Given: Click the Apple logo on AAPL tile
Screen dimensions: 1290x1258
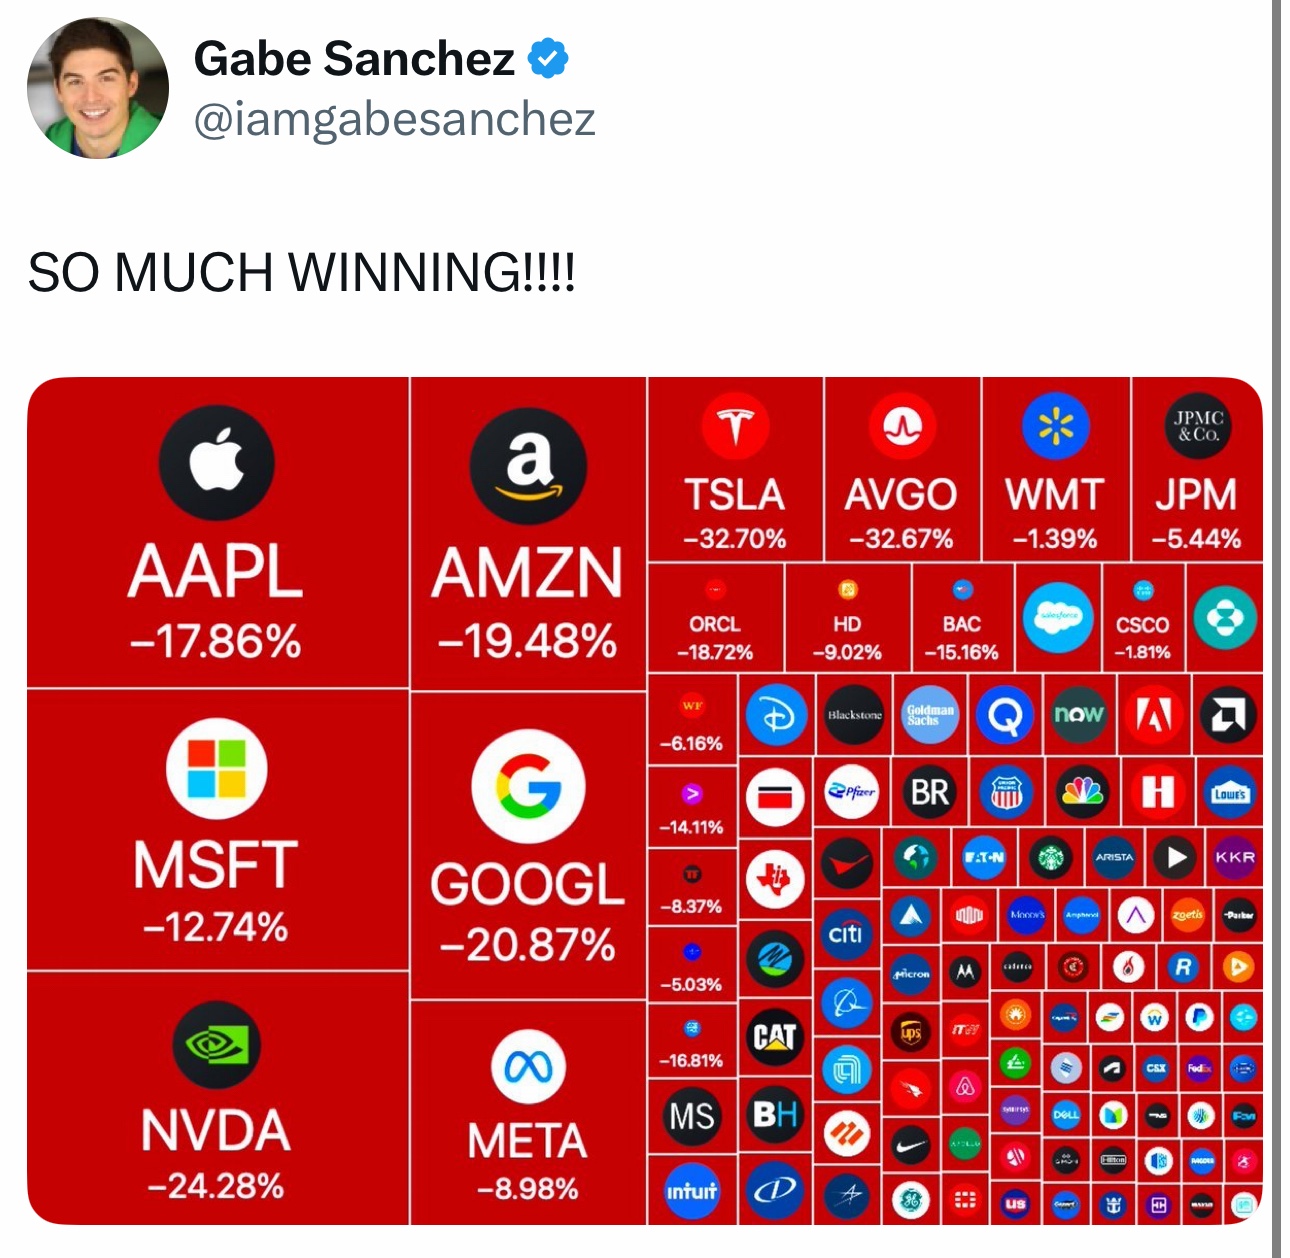Looking at the screenshot, I should click(x=216, y=463).
